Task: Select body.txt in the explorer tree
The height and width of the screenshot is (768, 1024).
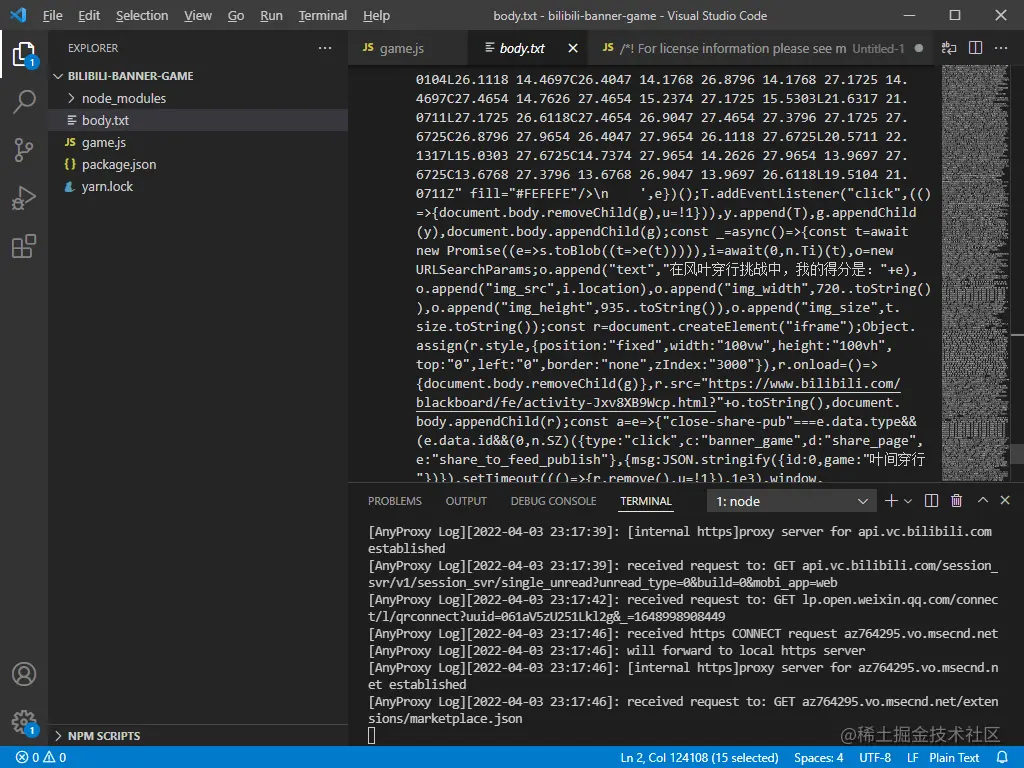Action: pyautogui.click(x=199, y=120)
